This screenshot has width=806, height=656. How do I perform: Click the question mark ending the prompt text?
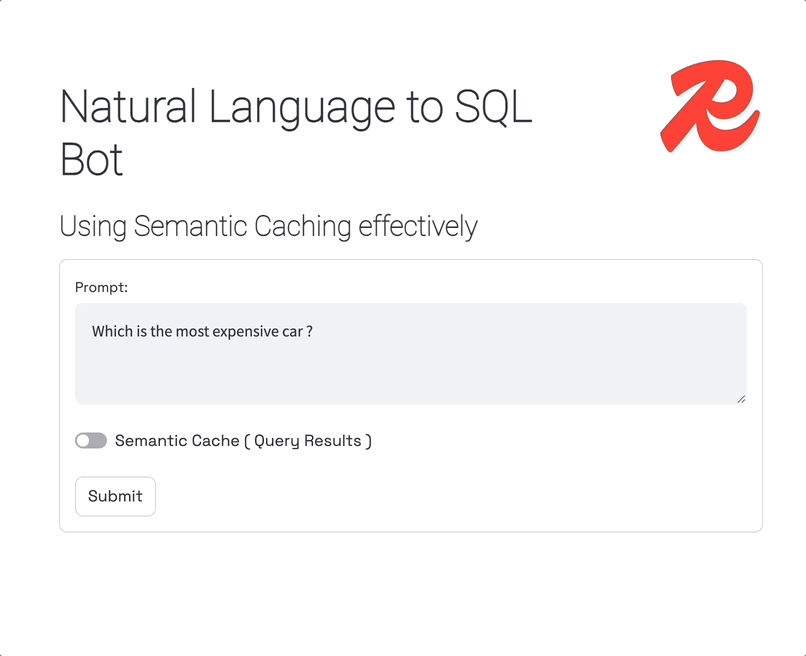(310, 331)
